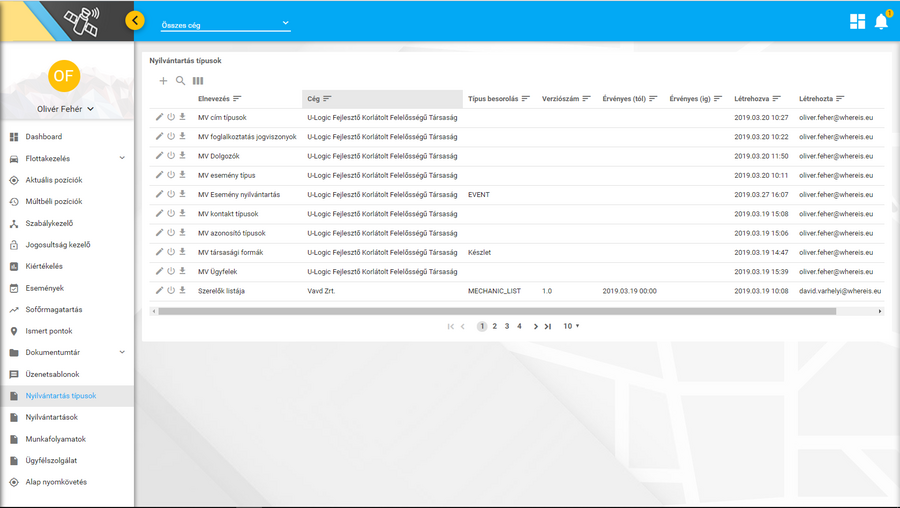Image resolution: width=900 pixels, height=508 pixels.
Task: Jump to the last page of results
Action: (548, 326)
